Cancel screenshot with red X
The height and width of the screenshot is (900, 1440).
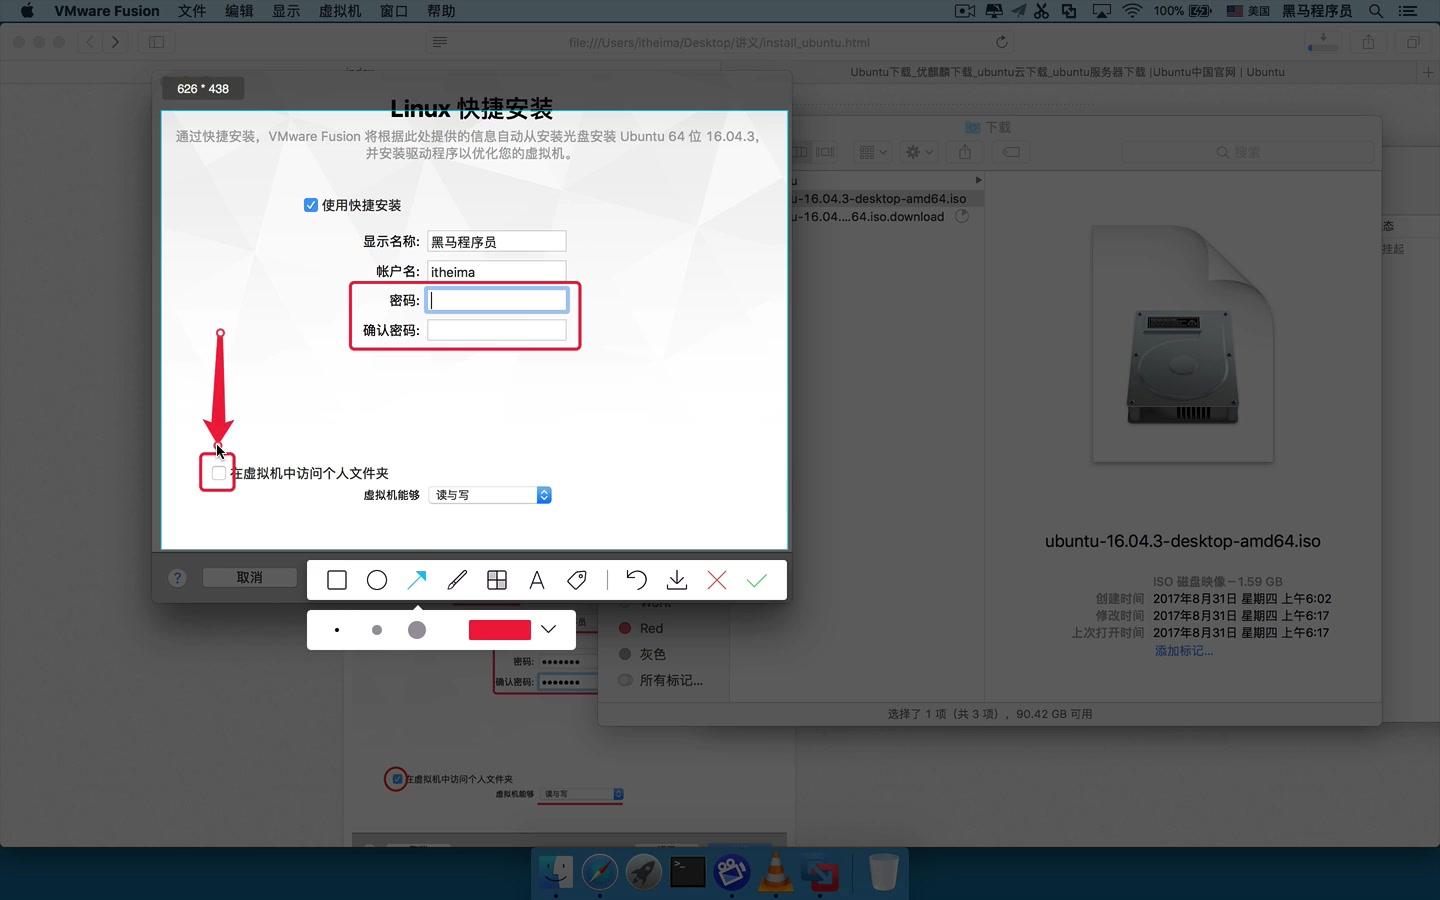click(717, 580)
